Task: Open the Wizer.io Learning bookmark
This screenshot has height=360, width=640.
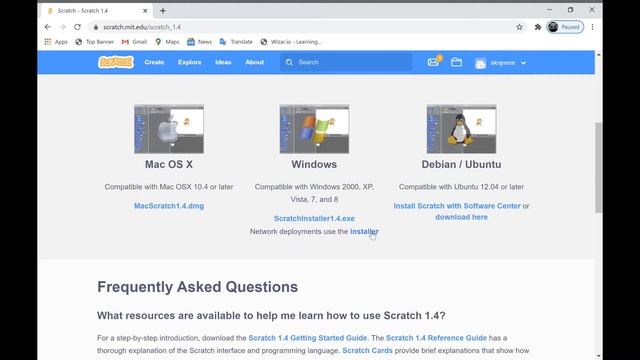Action: pyautogui.click(x=291, y=42)
